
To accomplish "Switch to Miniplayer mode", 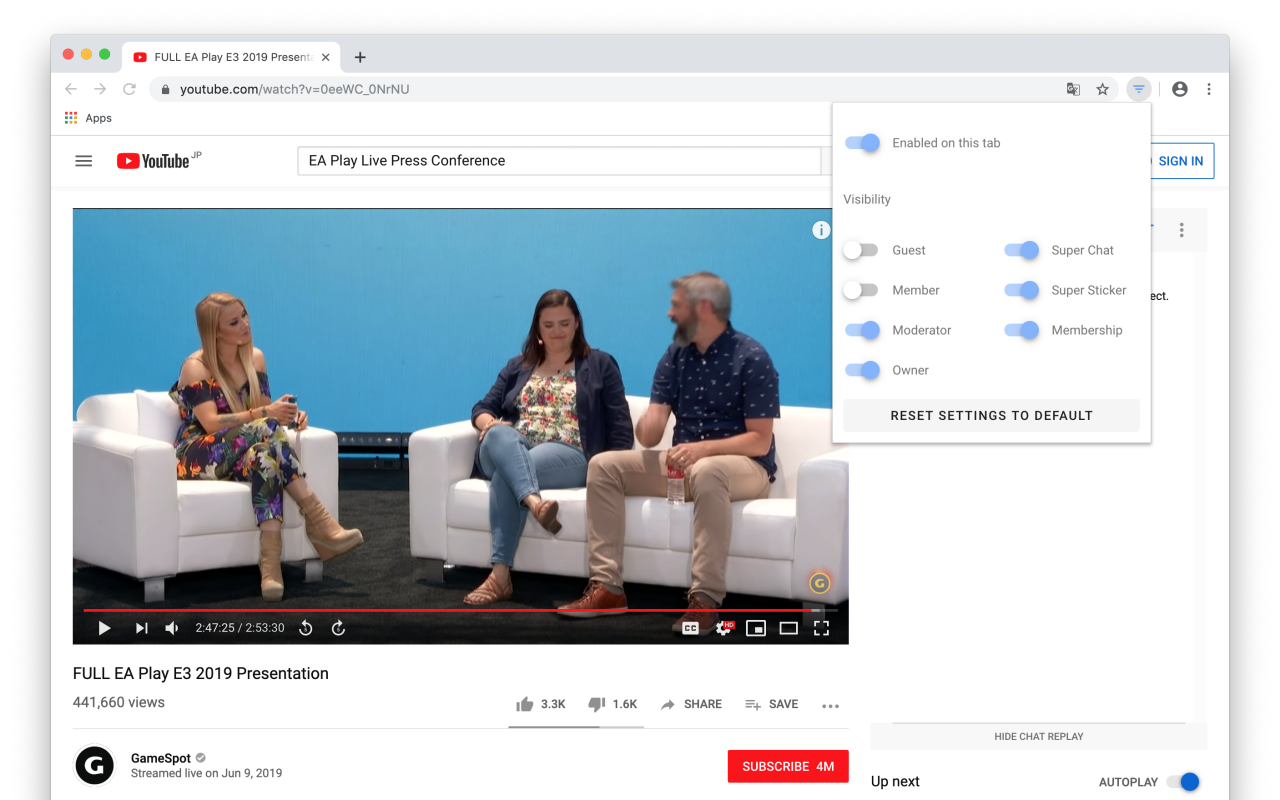I will click(x=755, y=627).
